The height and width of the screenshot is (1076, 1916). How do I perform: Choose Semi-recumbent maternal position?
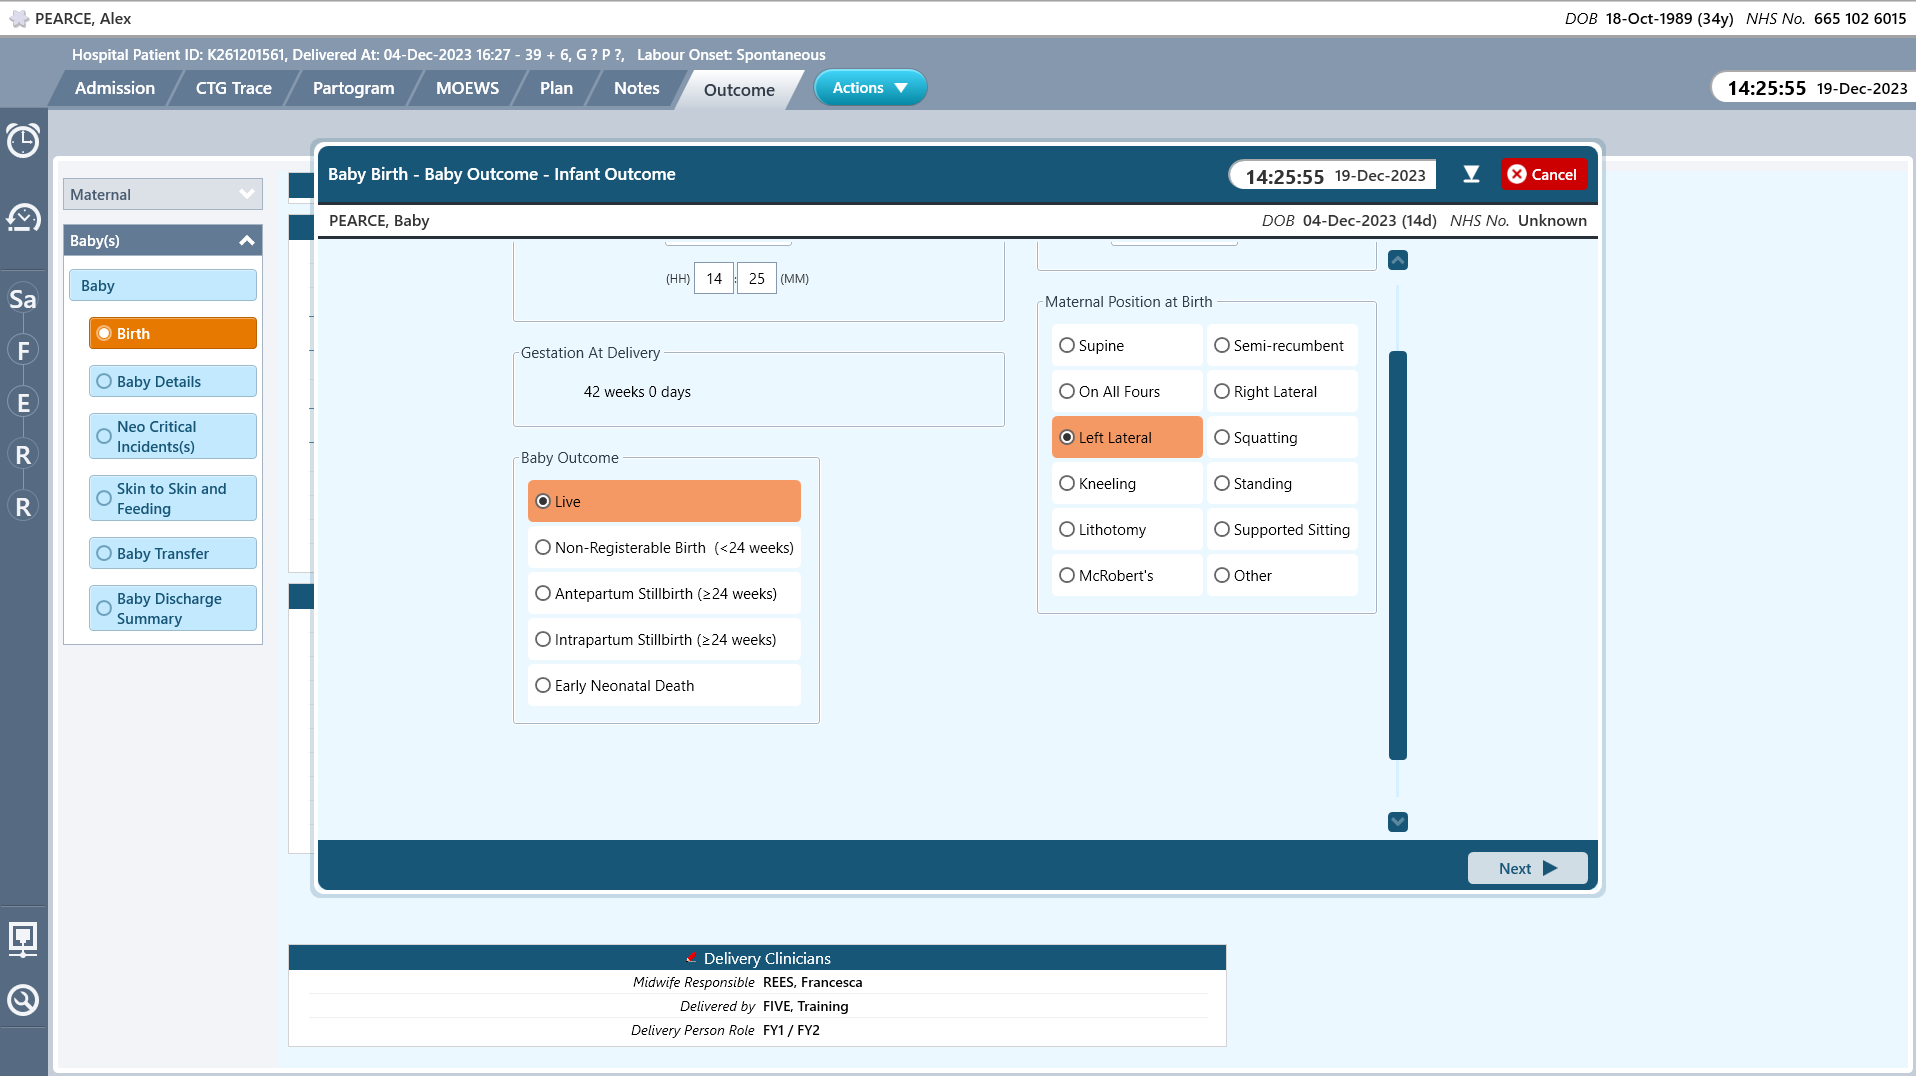(x=1282, y=345)
